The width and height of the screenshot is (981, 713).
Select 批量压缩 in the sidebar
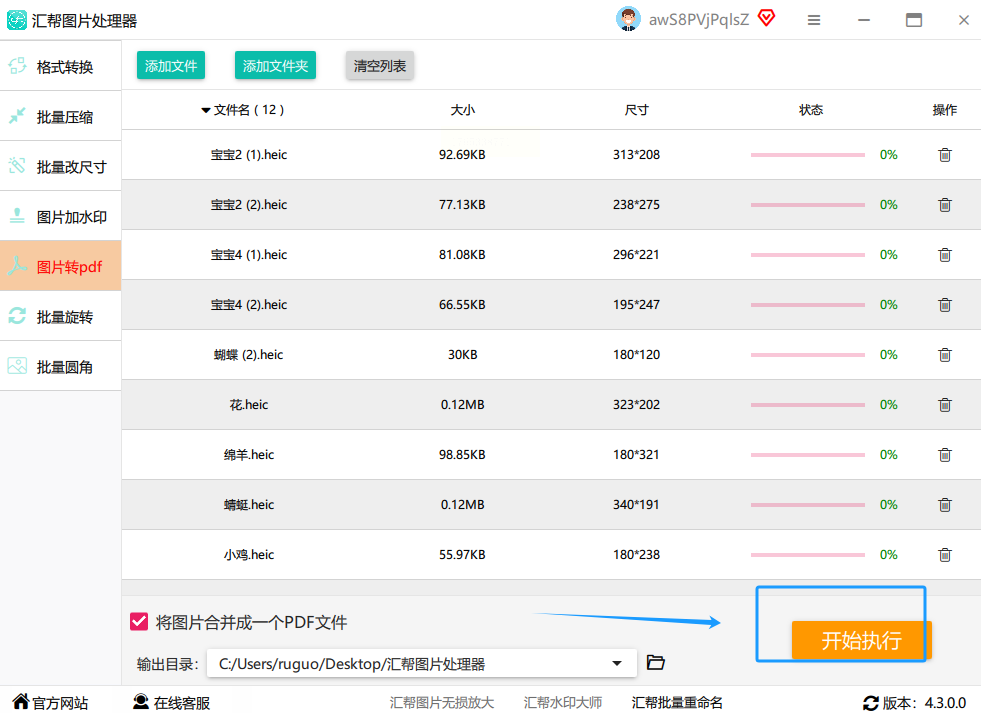pyautogui.click(x=61, y=117)
